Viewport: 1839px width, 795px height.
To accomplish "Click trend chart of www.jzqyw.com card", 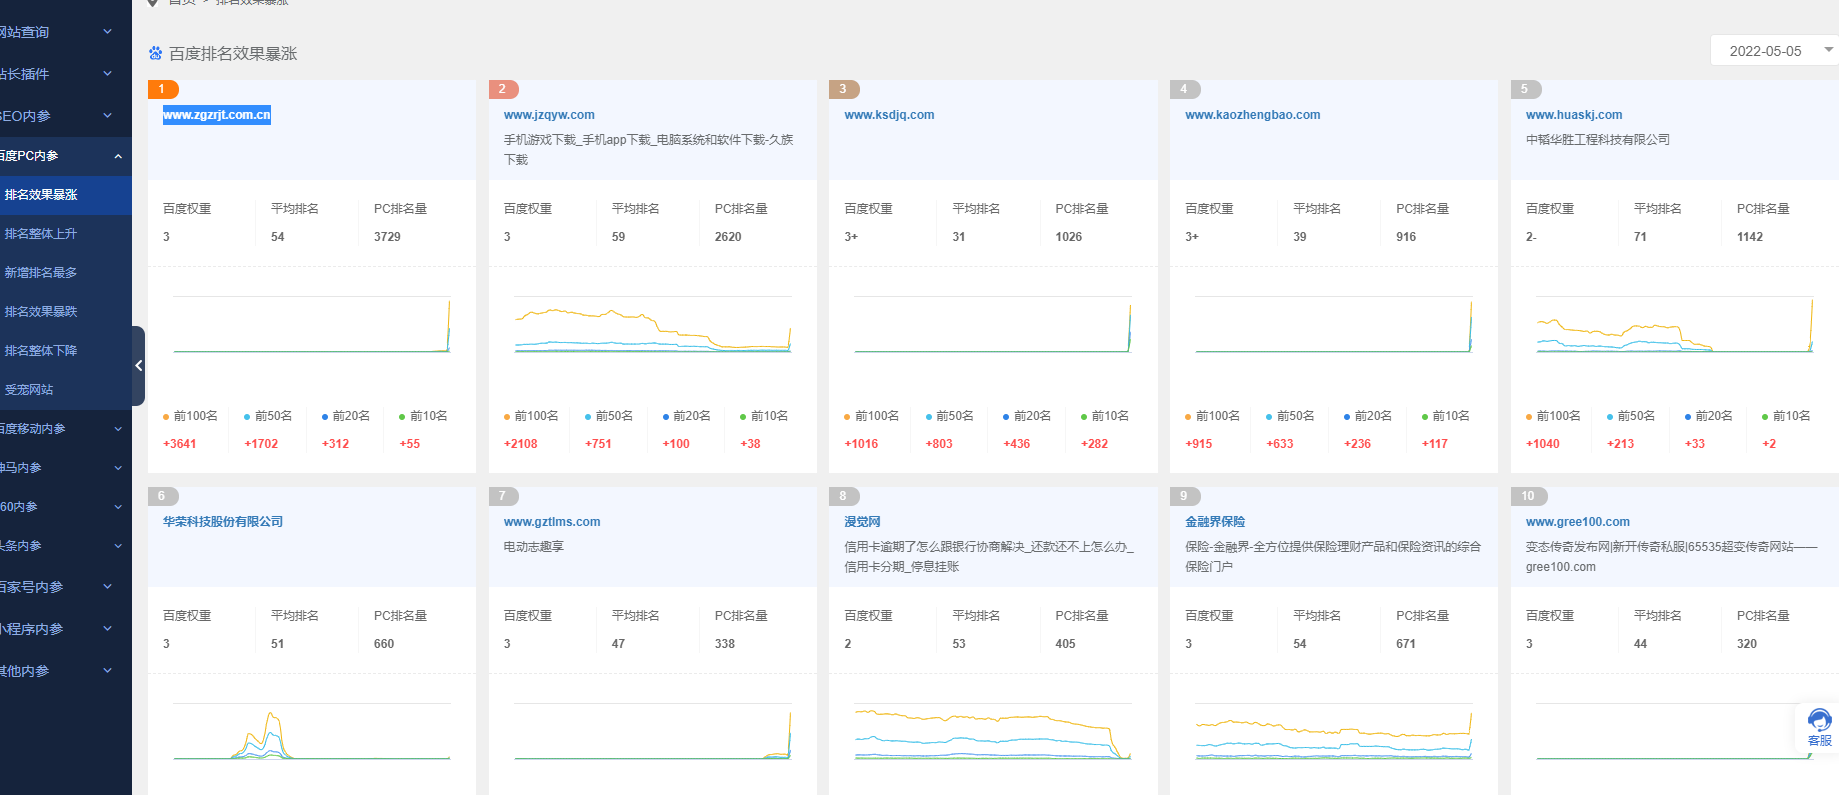I will pyautogui.click(x=653, y=325).
